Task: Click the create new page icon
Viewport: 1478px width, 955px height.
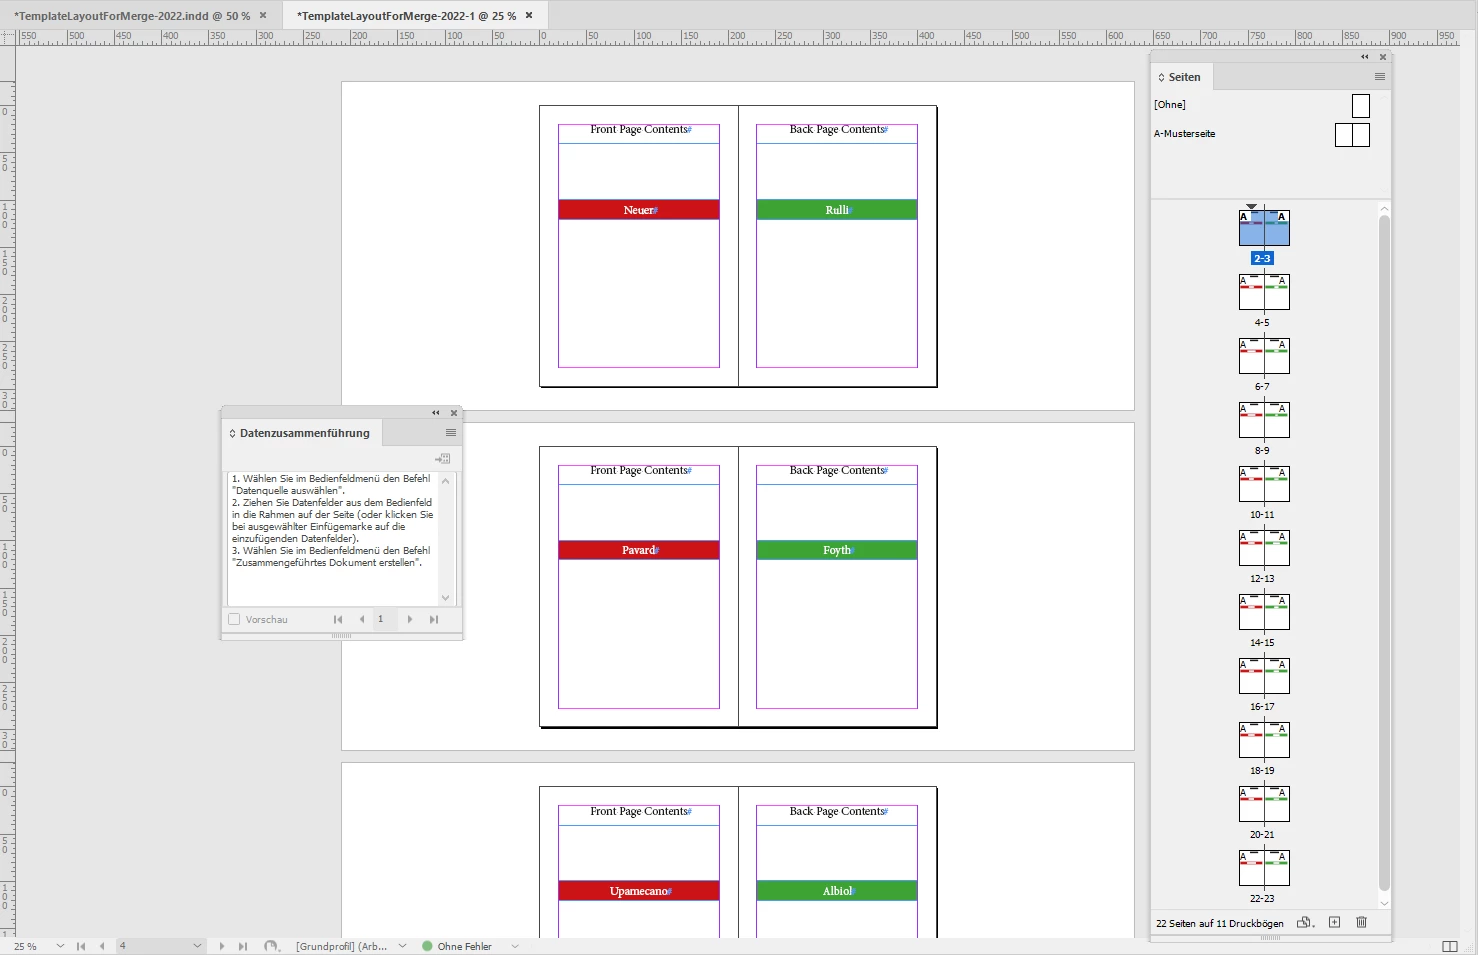Action: (1334, 922)
